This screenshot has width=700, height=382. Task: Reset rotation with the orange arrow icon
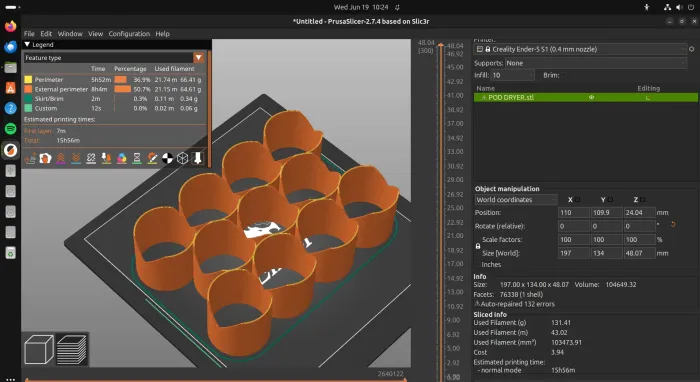673,224
